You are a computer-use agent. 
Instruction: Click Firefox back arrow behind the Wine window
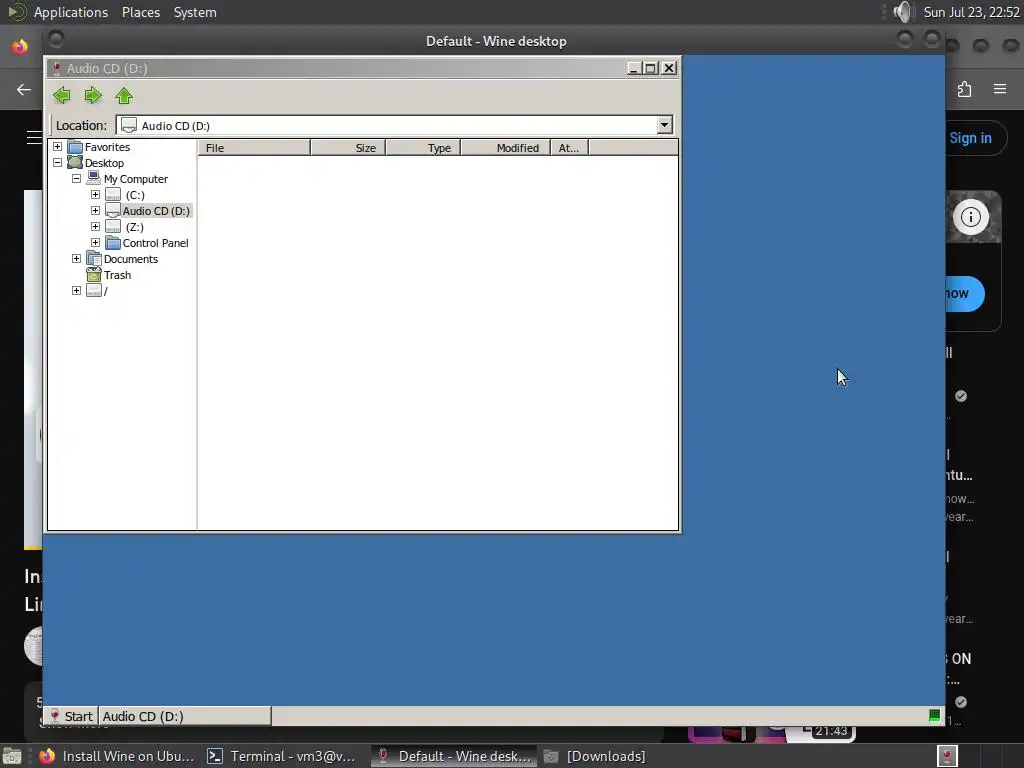(x=24, y=89)
